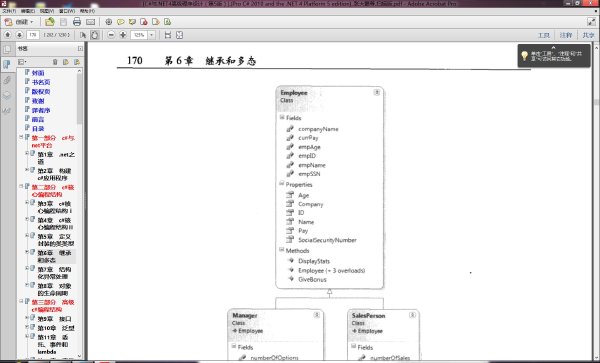Screen dimensions: 600x363
Task: Click the orange arrow document toolbar icon
Action: 156,22
